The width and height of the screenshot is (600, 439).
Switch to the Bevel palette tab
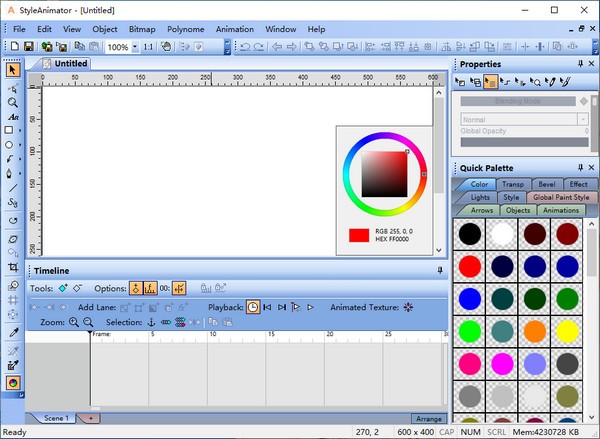pos(547,184)
